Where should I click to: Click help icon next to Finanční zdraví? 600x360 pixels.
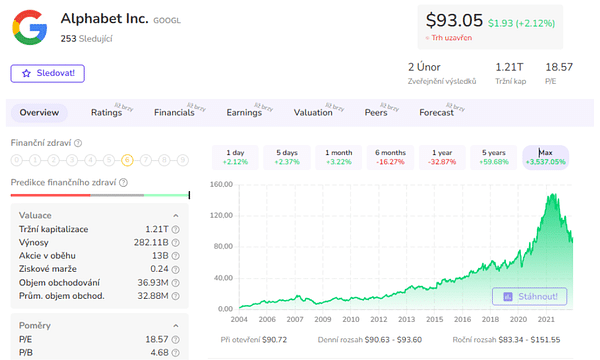point(78,143)
